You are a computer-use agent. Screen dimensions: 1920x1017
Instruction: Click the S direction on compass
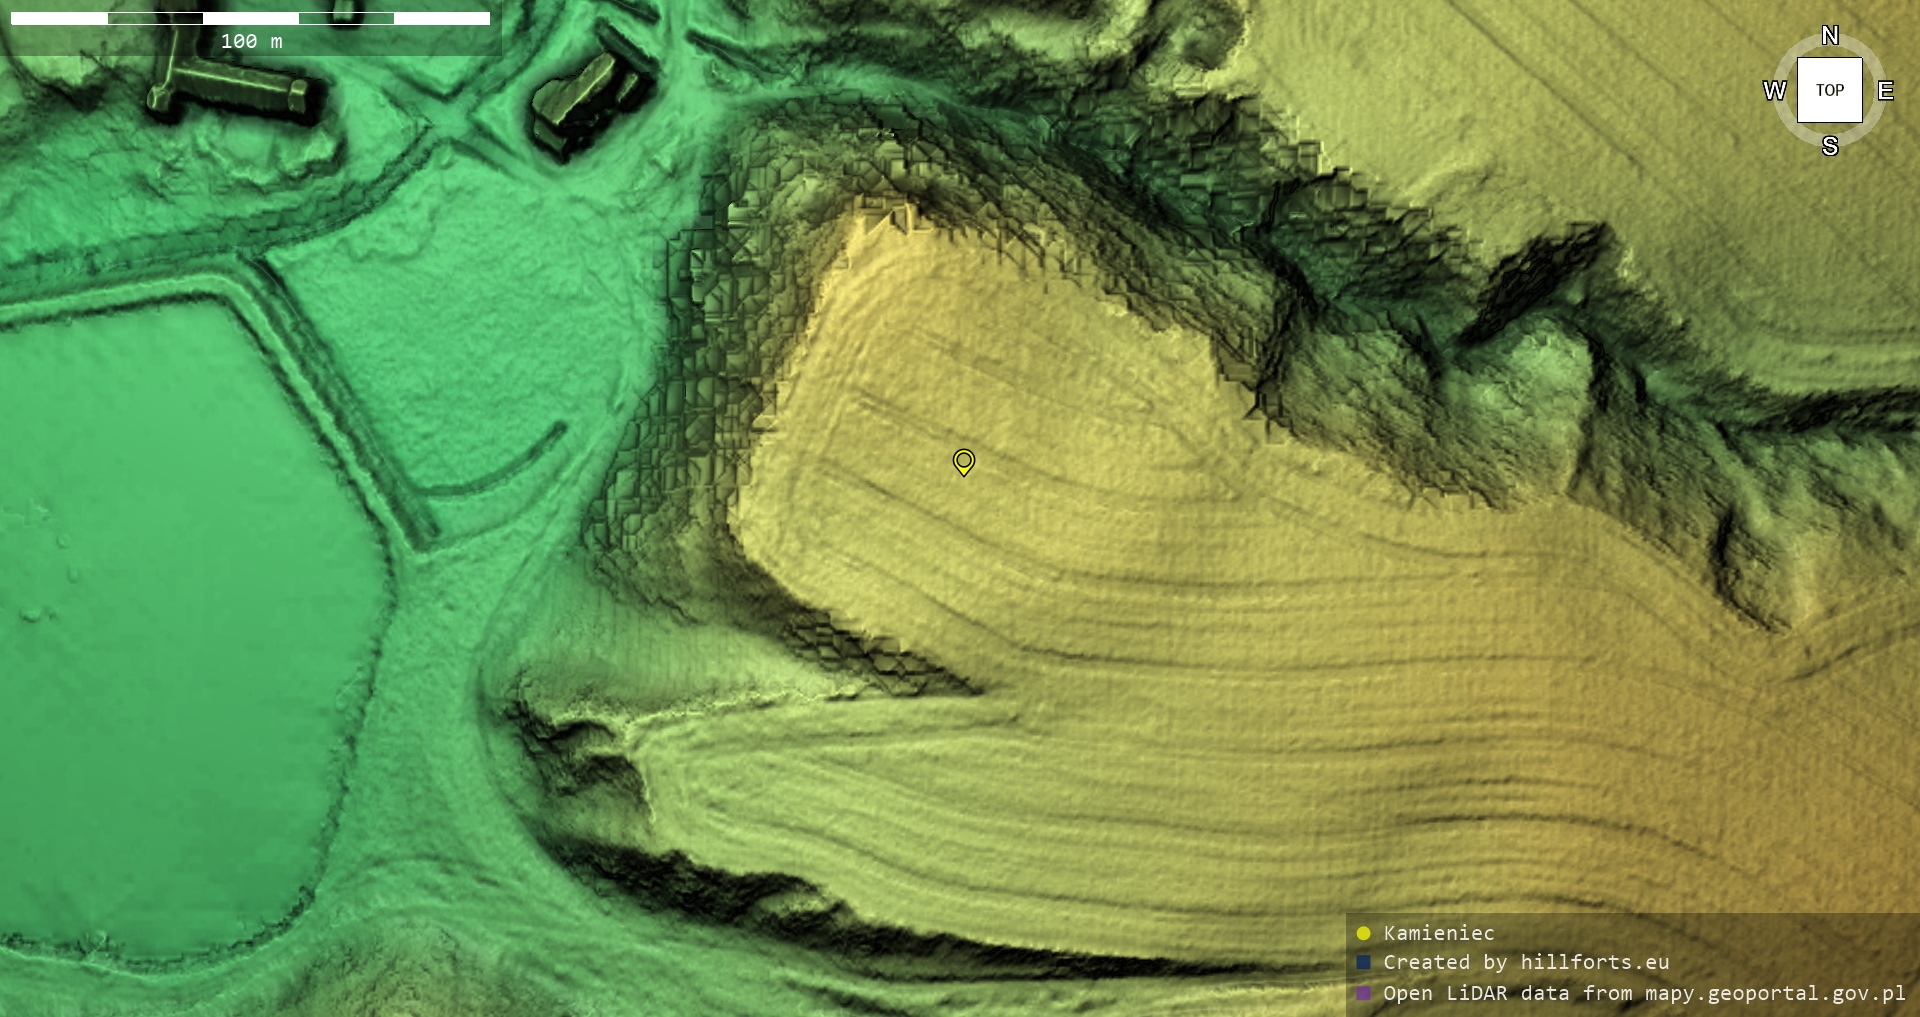(x=1829, y=146)
